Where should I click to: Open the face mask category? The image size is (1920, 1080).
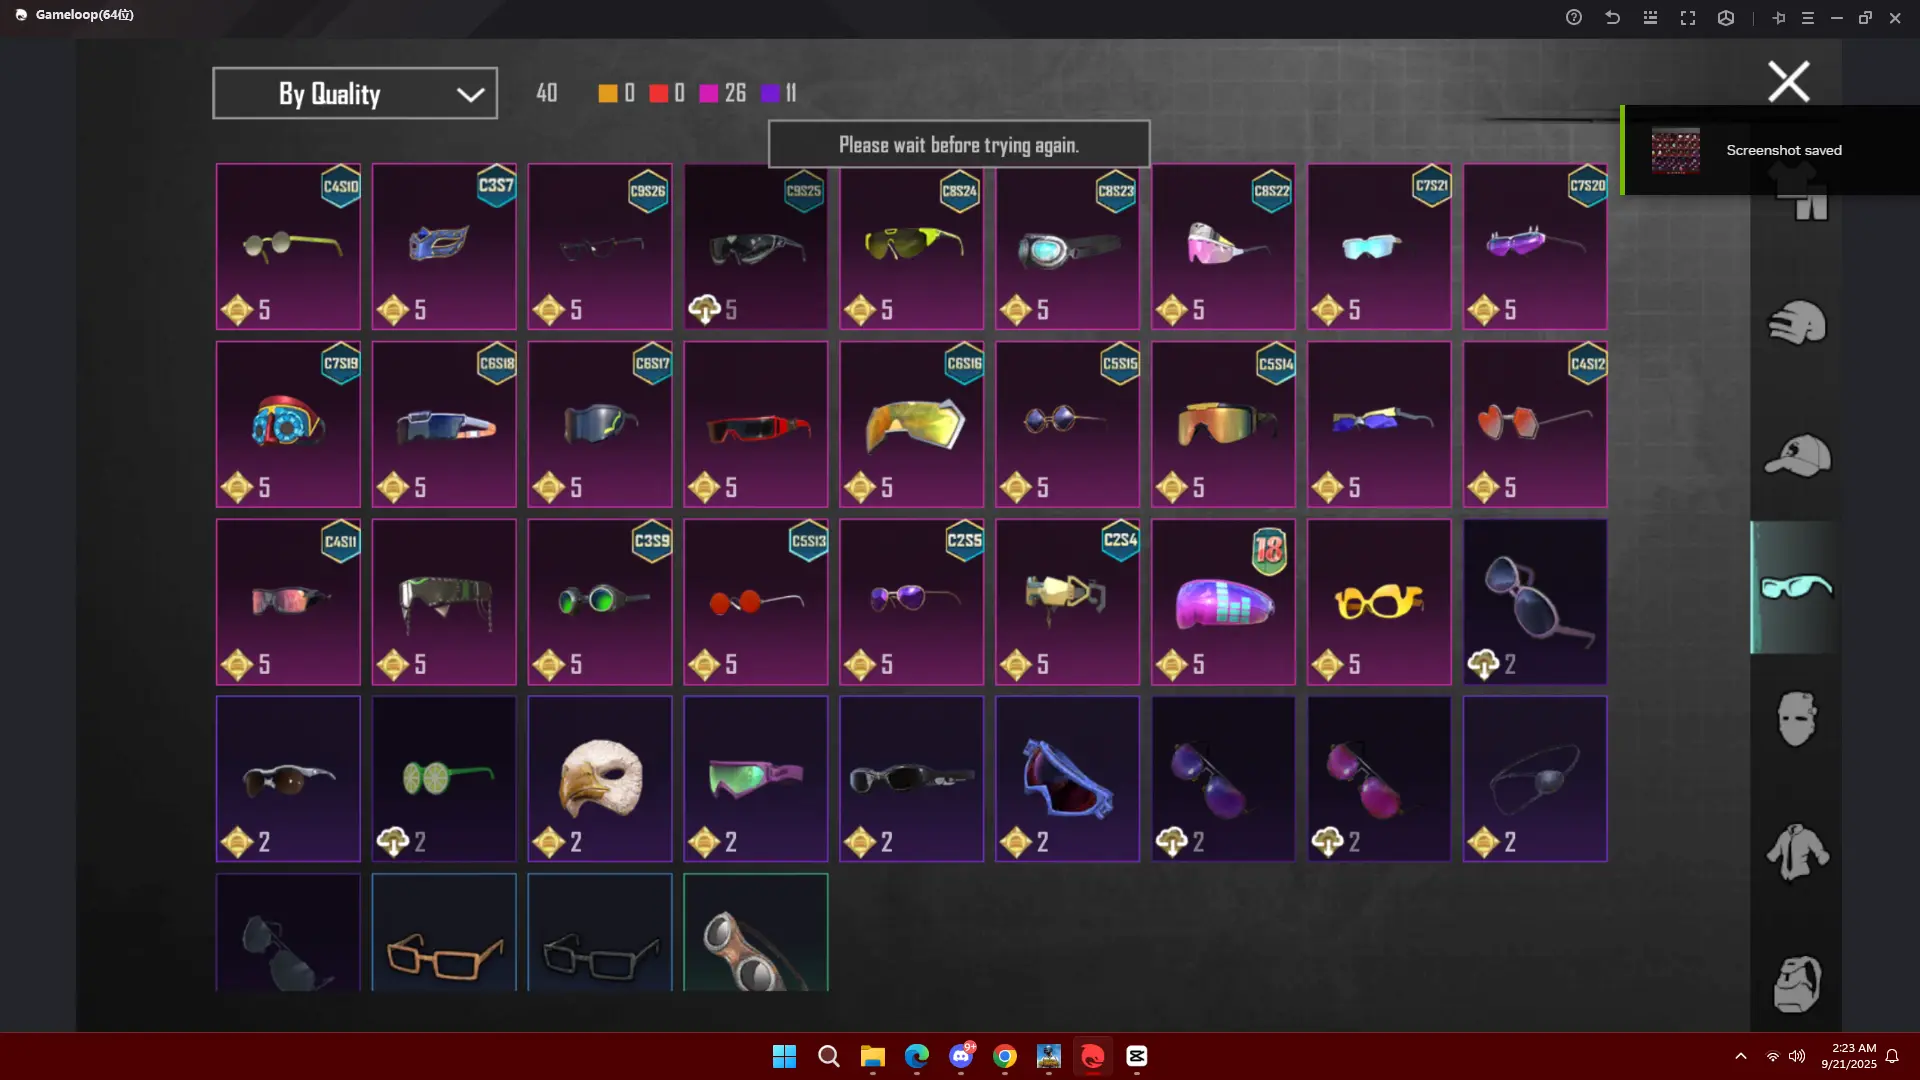(x=1797, y=719)
